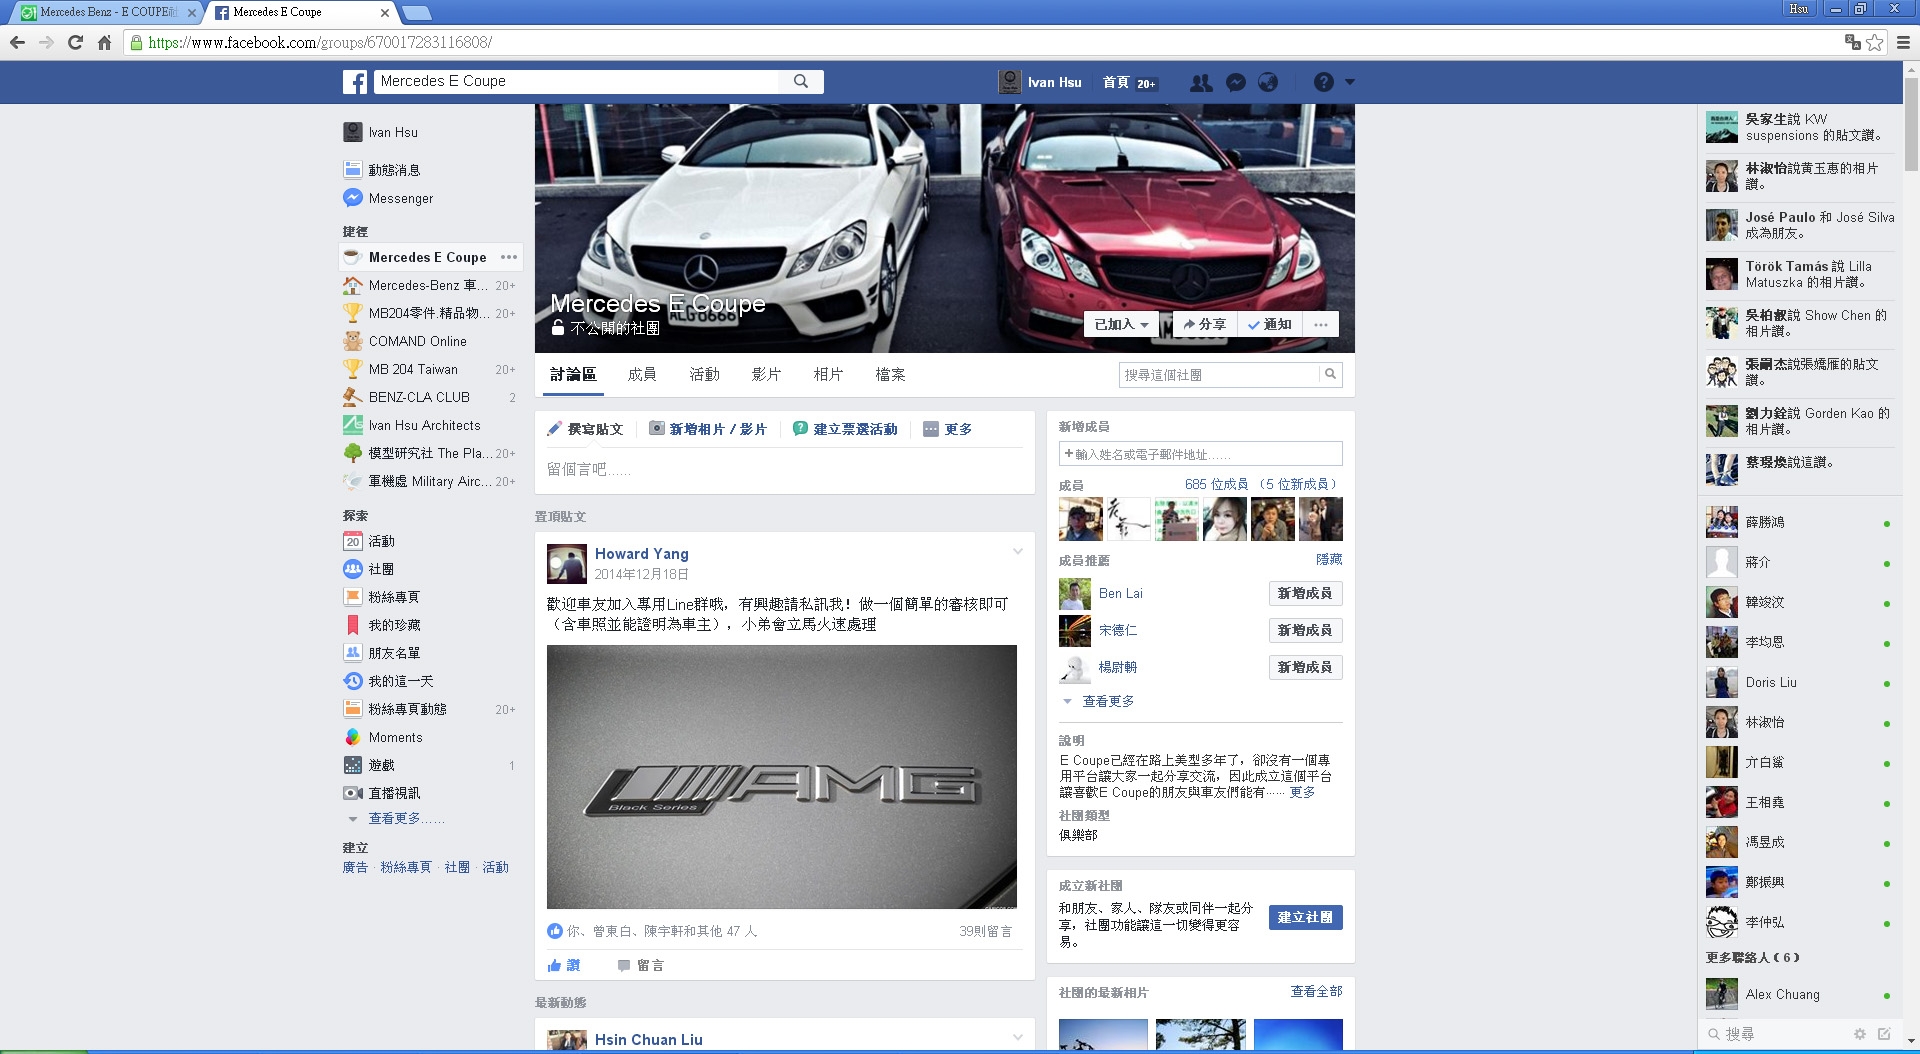The height and width of the screenshot is (1054, 1920).
Task: Open Howard Yang post options chevron
Action: [x=1018, y=551]
